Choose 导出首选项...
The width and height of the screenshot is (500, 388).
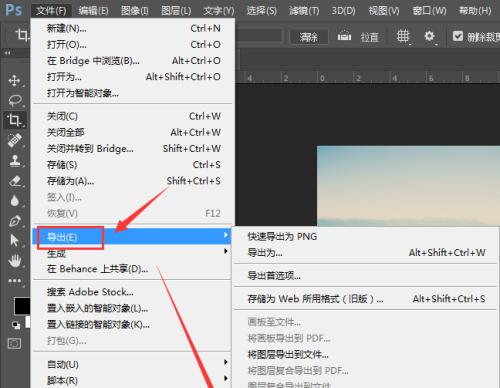[x=365, y=276]
